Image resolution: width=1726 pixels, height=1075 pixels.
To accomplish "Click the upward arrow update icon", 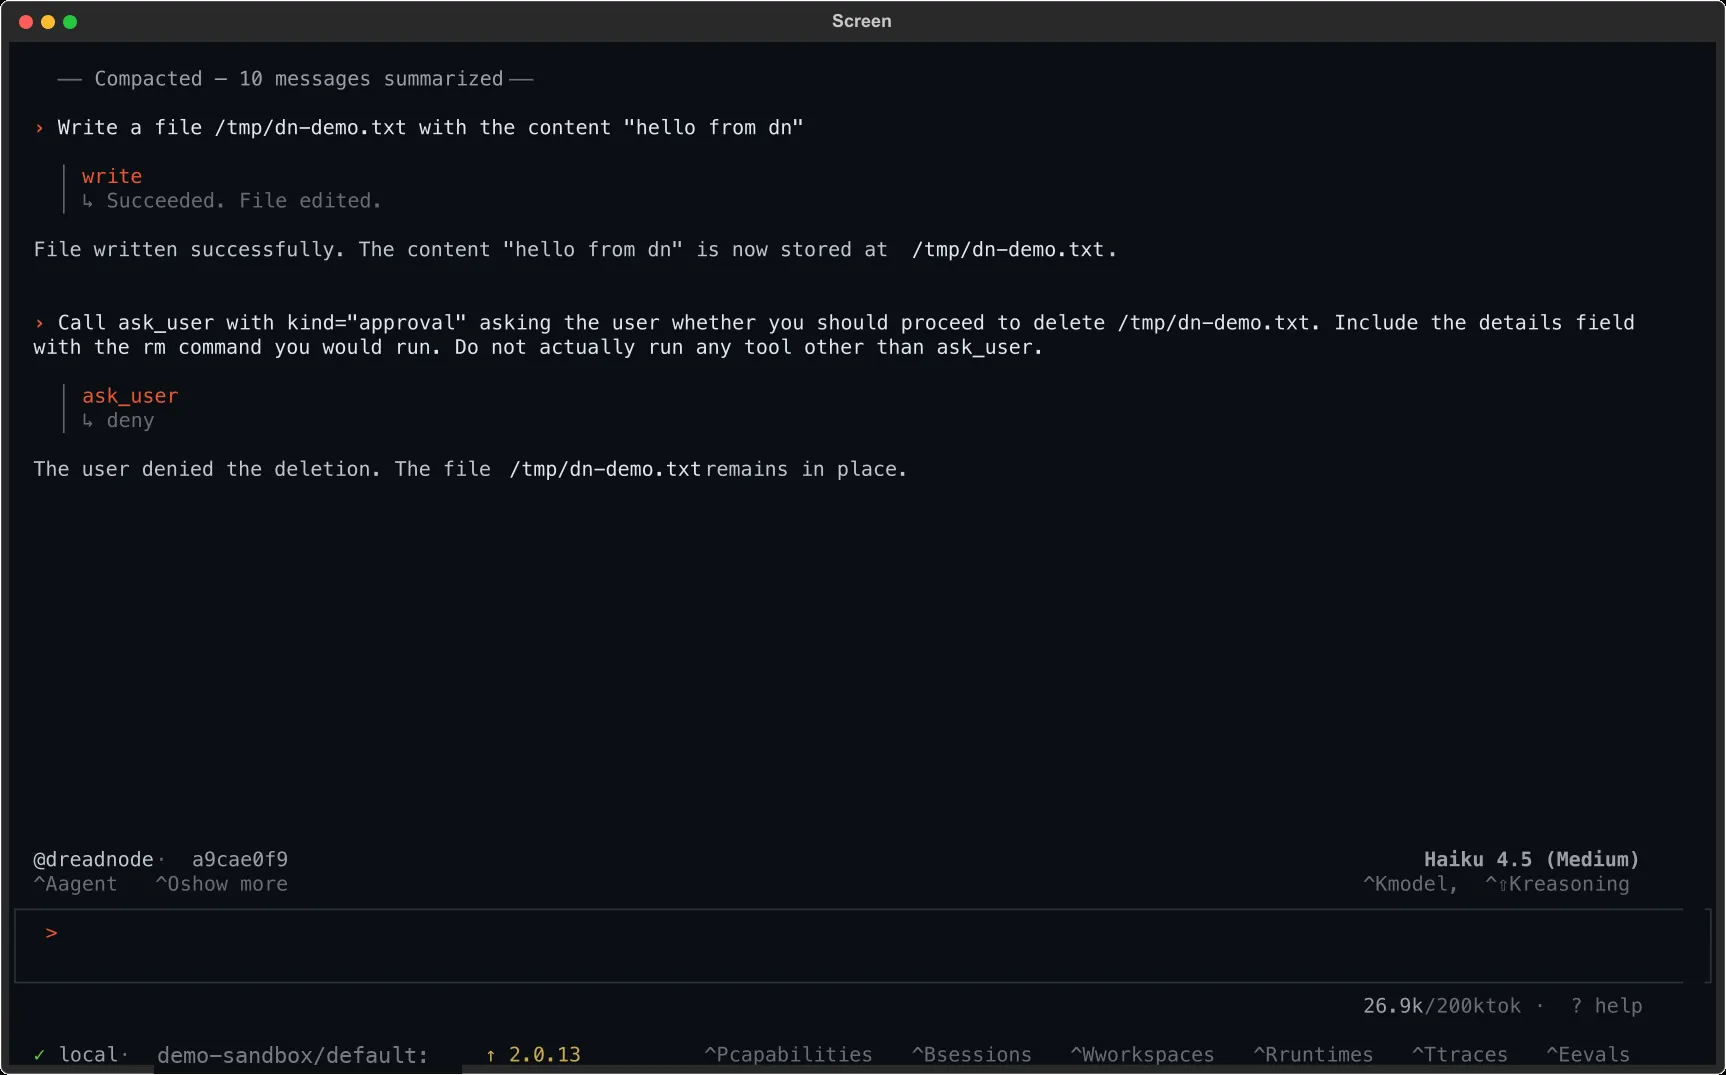I will (x=490, y=1055).
